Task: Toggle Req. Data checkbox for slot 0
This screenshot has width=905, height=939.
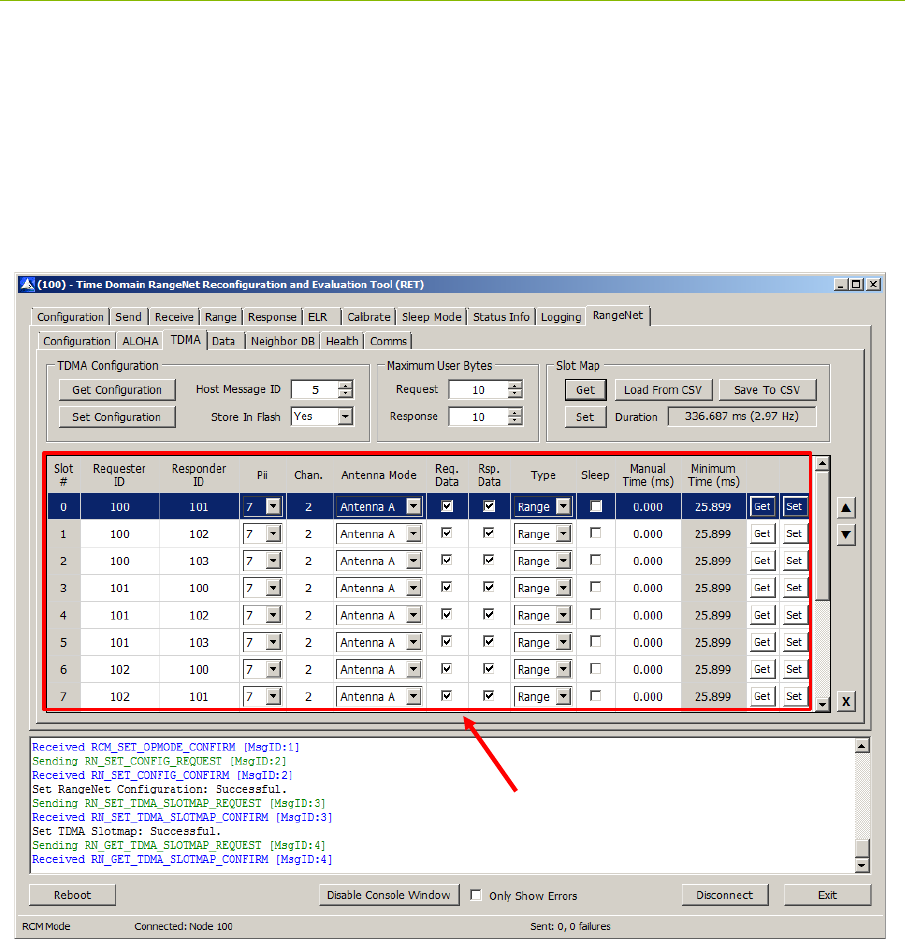Action: (447, 506)
